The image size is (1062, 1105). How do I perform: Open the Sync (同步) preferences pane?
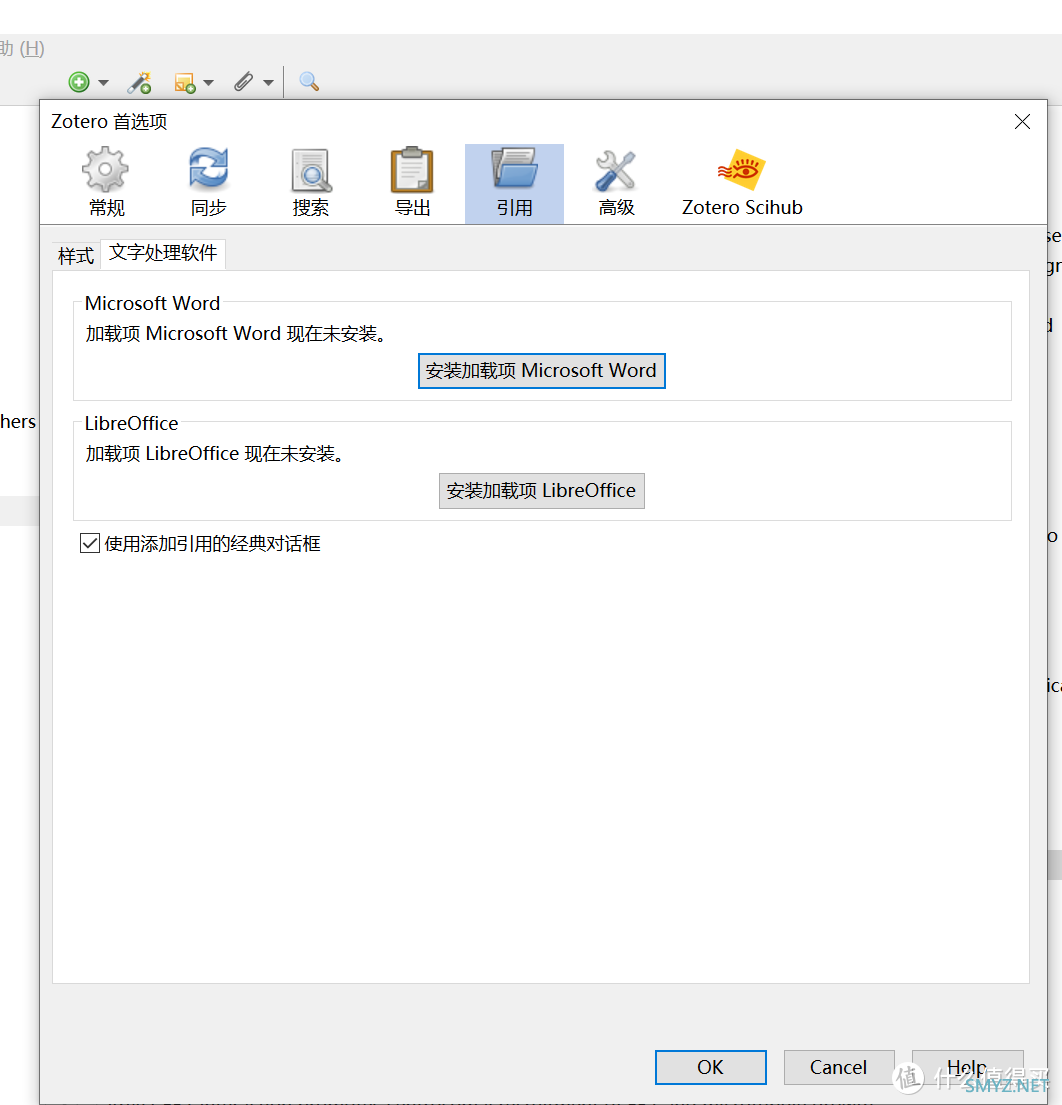209,183
